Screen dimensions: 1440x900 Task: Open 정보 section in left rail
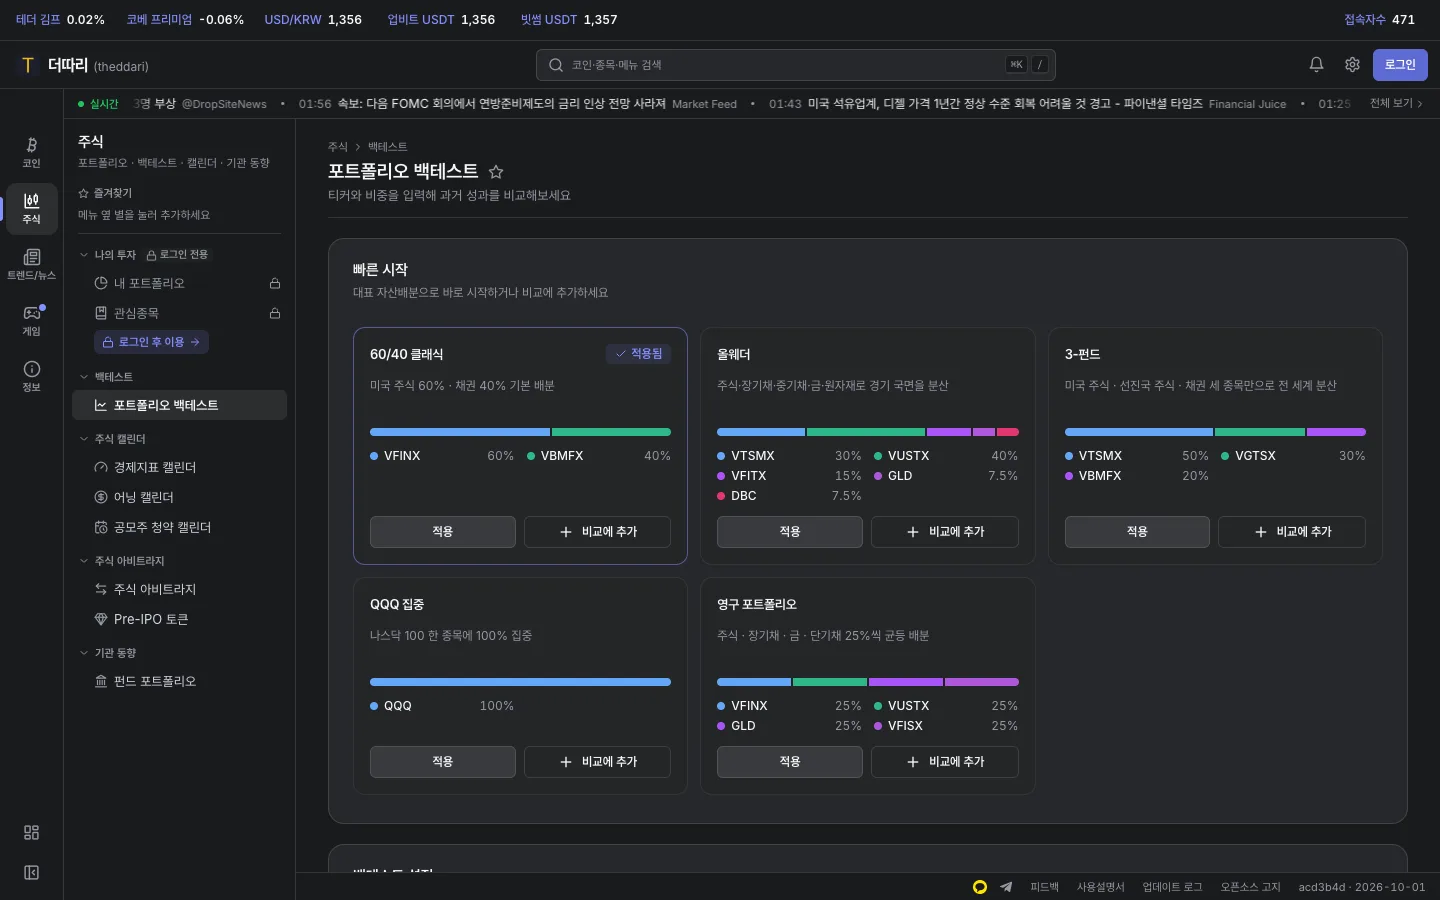coord(31,376)
